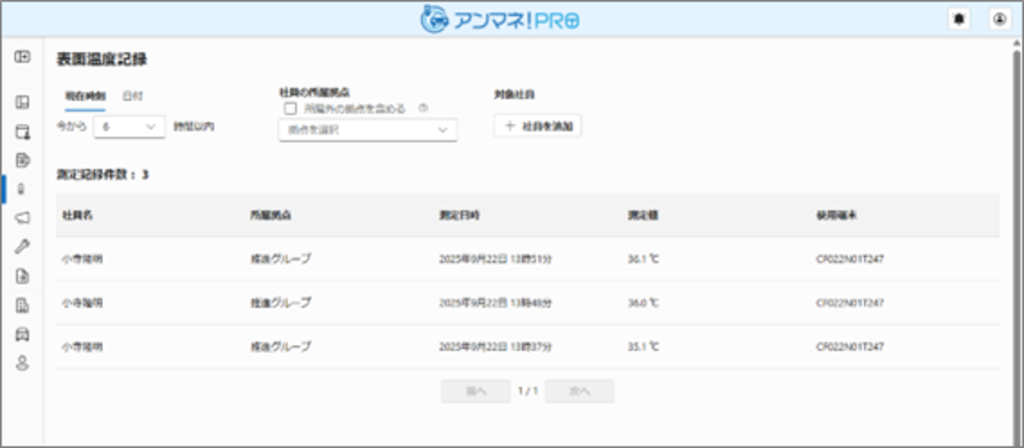Viewport: 1024px width, 448px height.
Task: Click the megaphone icon in the sidebar
Action: coord(22,218)
